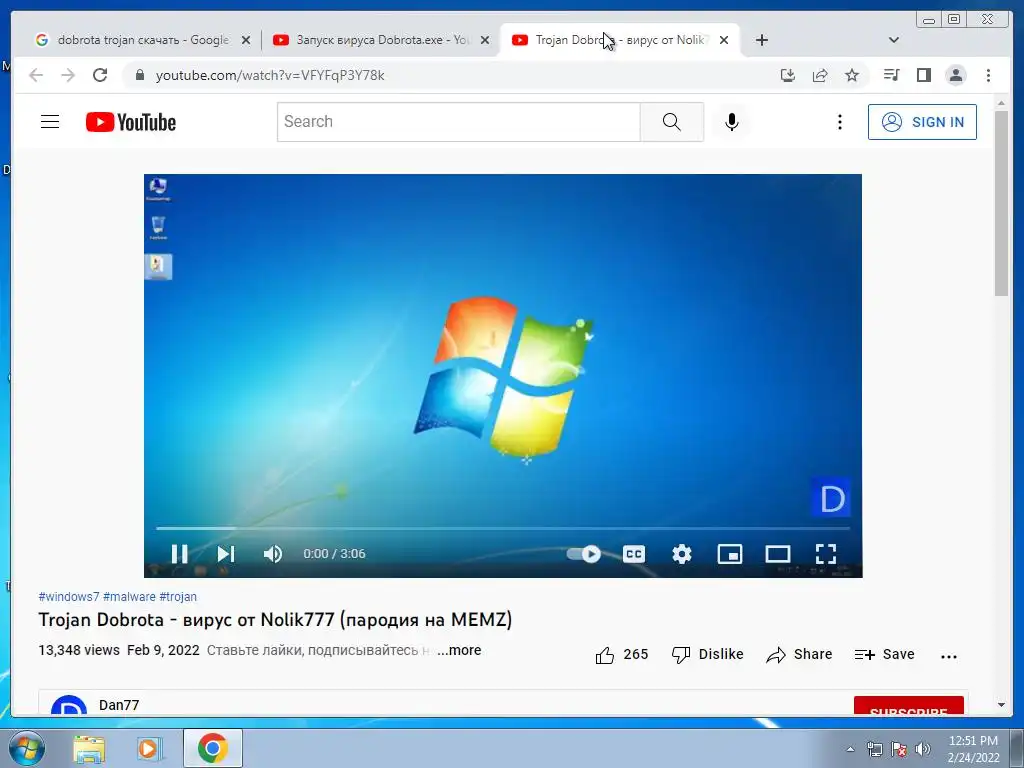The width and height of the screenshot is (1024, 768).
Task: Open Windows Explorer from taskbar
Action: pyautogui.click(x=89, y=749)
